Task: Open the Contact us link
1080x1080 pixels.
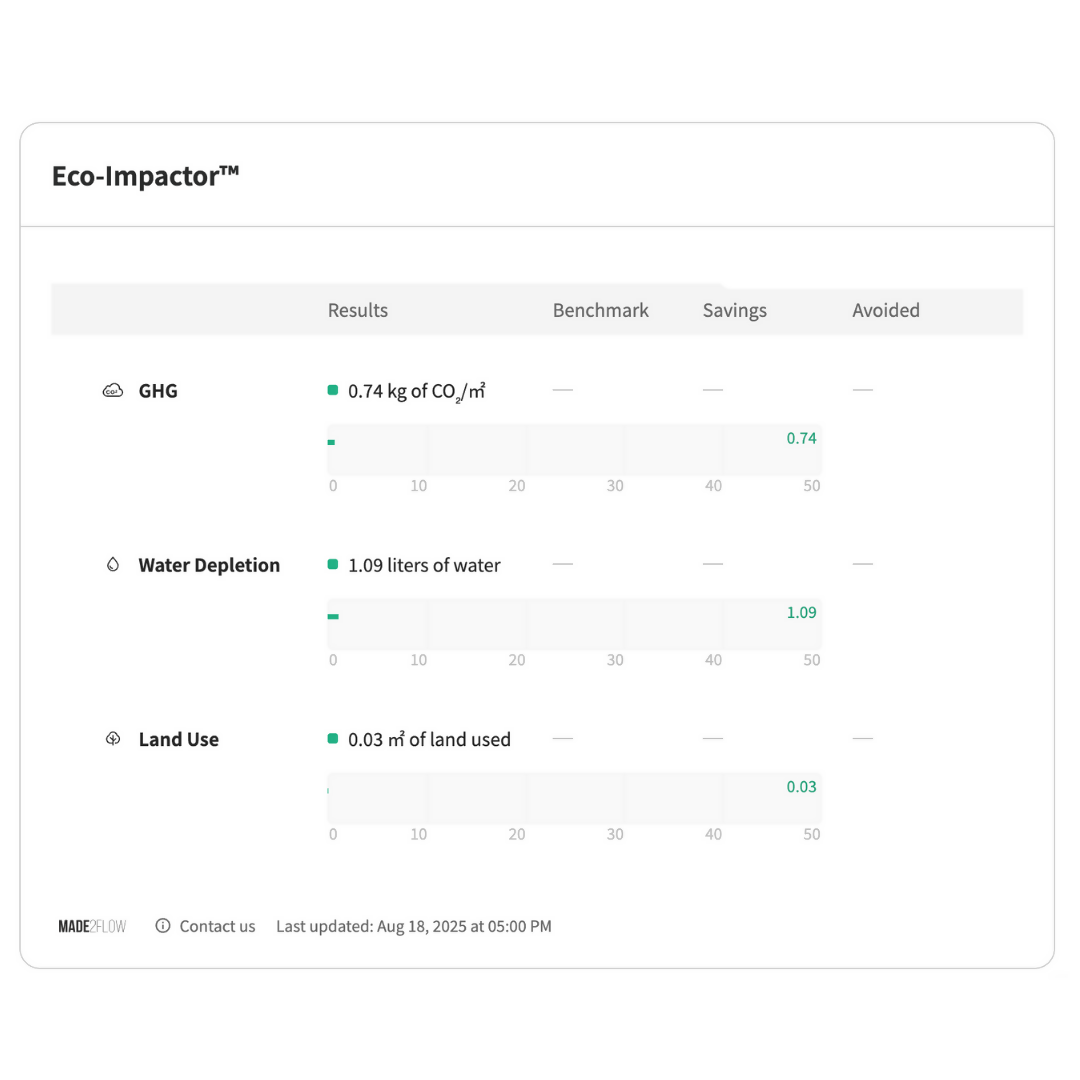Action: (217, 926)
